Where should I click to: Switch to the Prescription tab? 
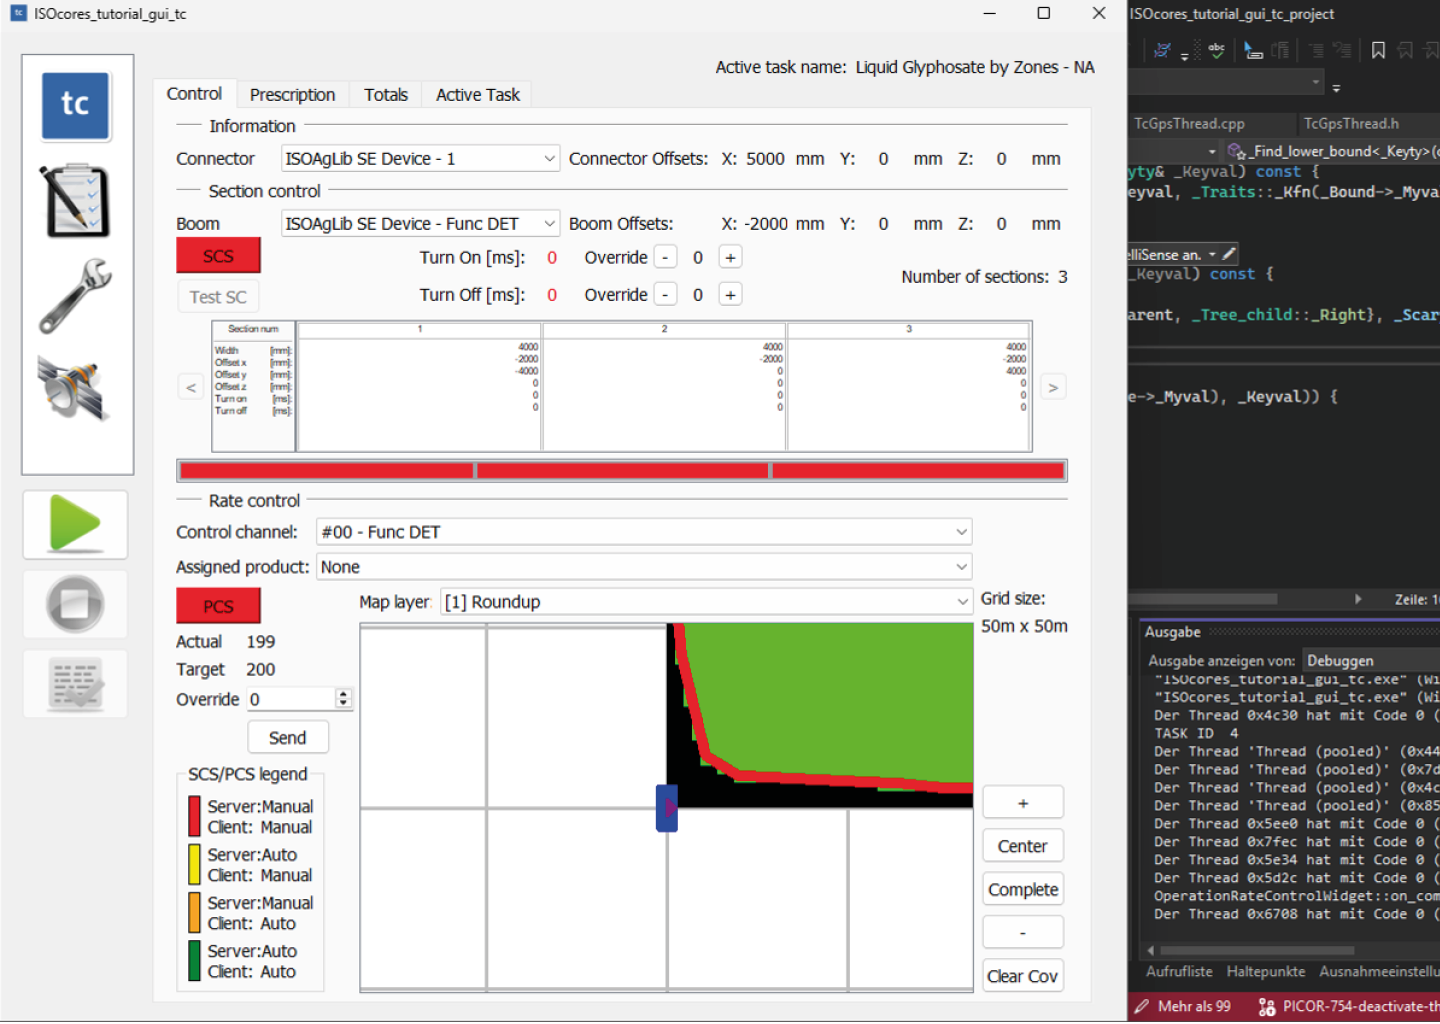pyautogui.click(x=292, y=94)
